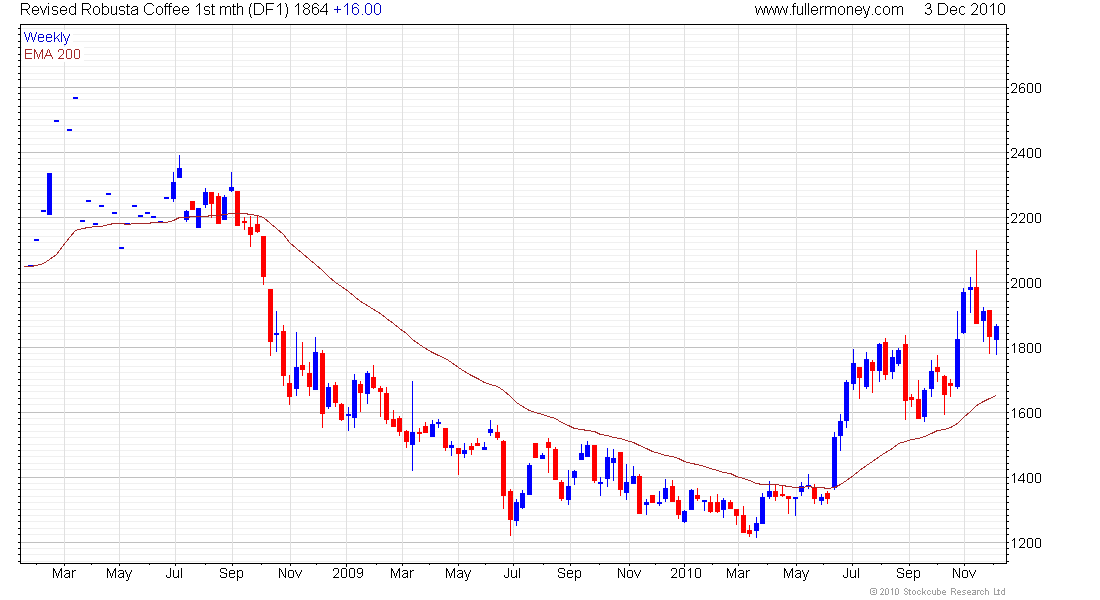Image resolution: width=1100 pixels, height=600 pixels.
Task: Select the 2400 price axis label
Action: [1026, 153]
